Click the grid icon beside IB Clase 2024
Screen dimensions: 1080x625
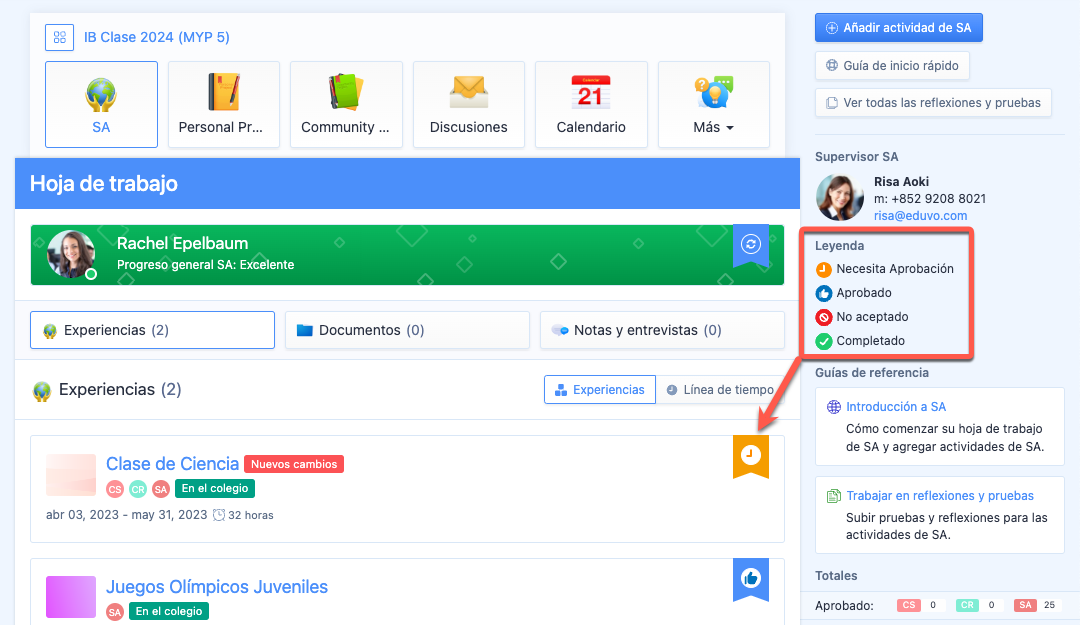[x=60, y=38]
